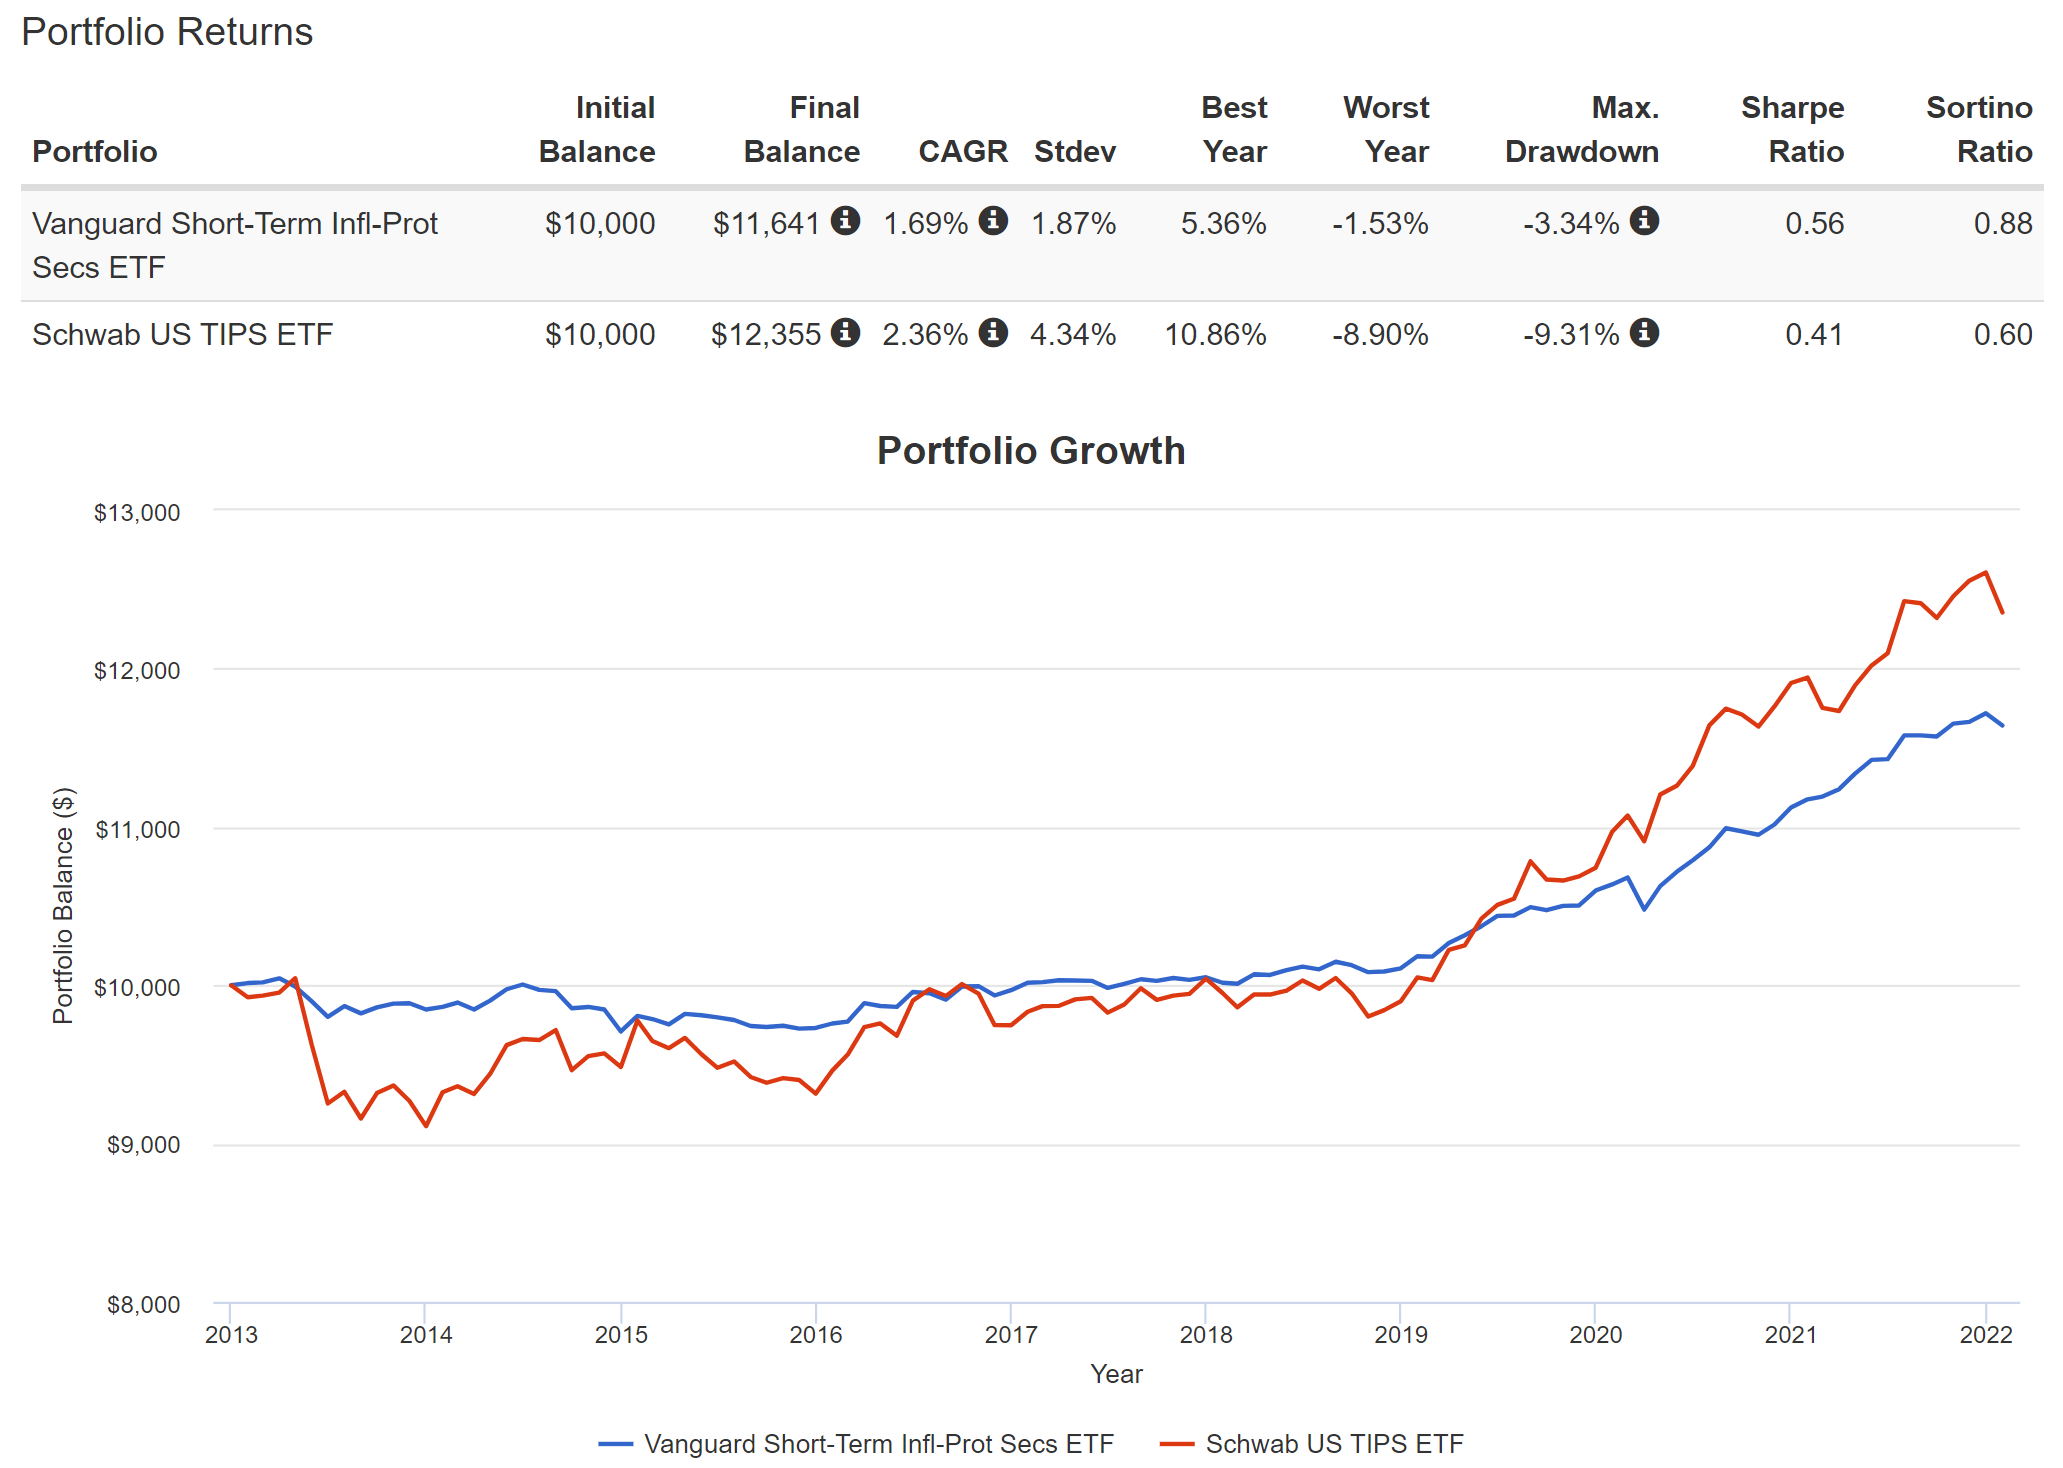Click info icon beside Schwab max drawdown -9.31%
Viewport: 2063px width, 1468px height.
tap(1644, 332)
